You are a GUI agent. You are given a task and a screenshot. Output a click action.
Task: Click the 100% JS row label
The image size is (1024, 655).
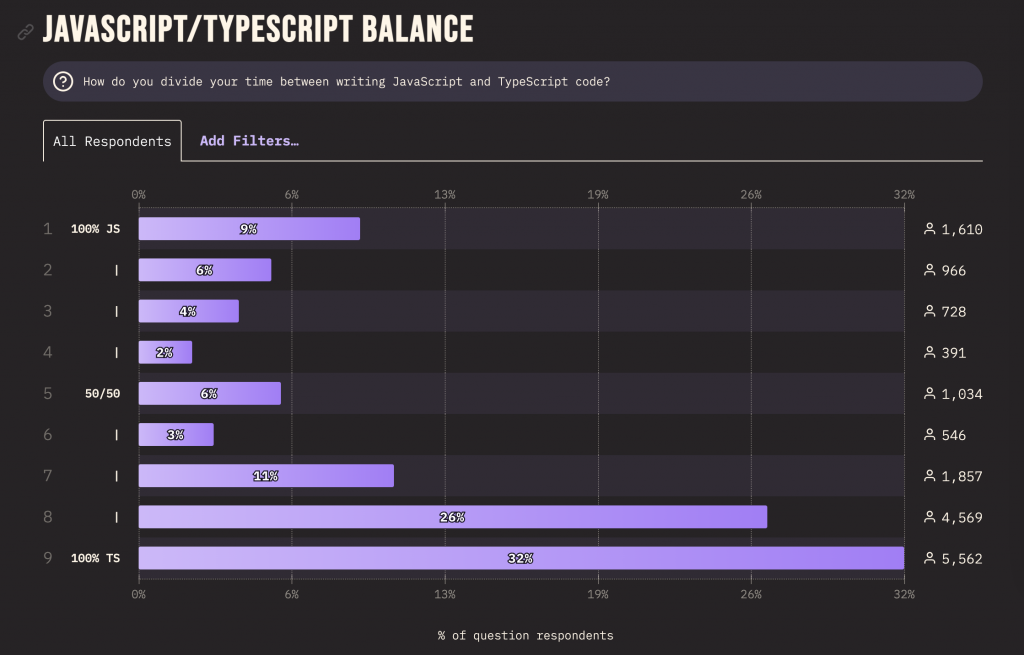coord(95,229)
